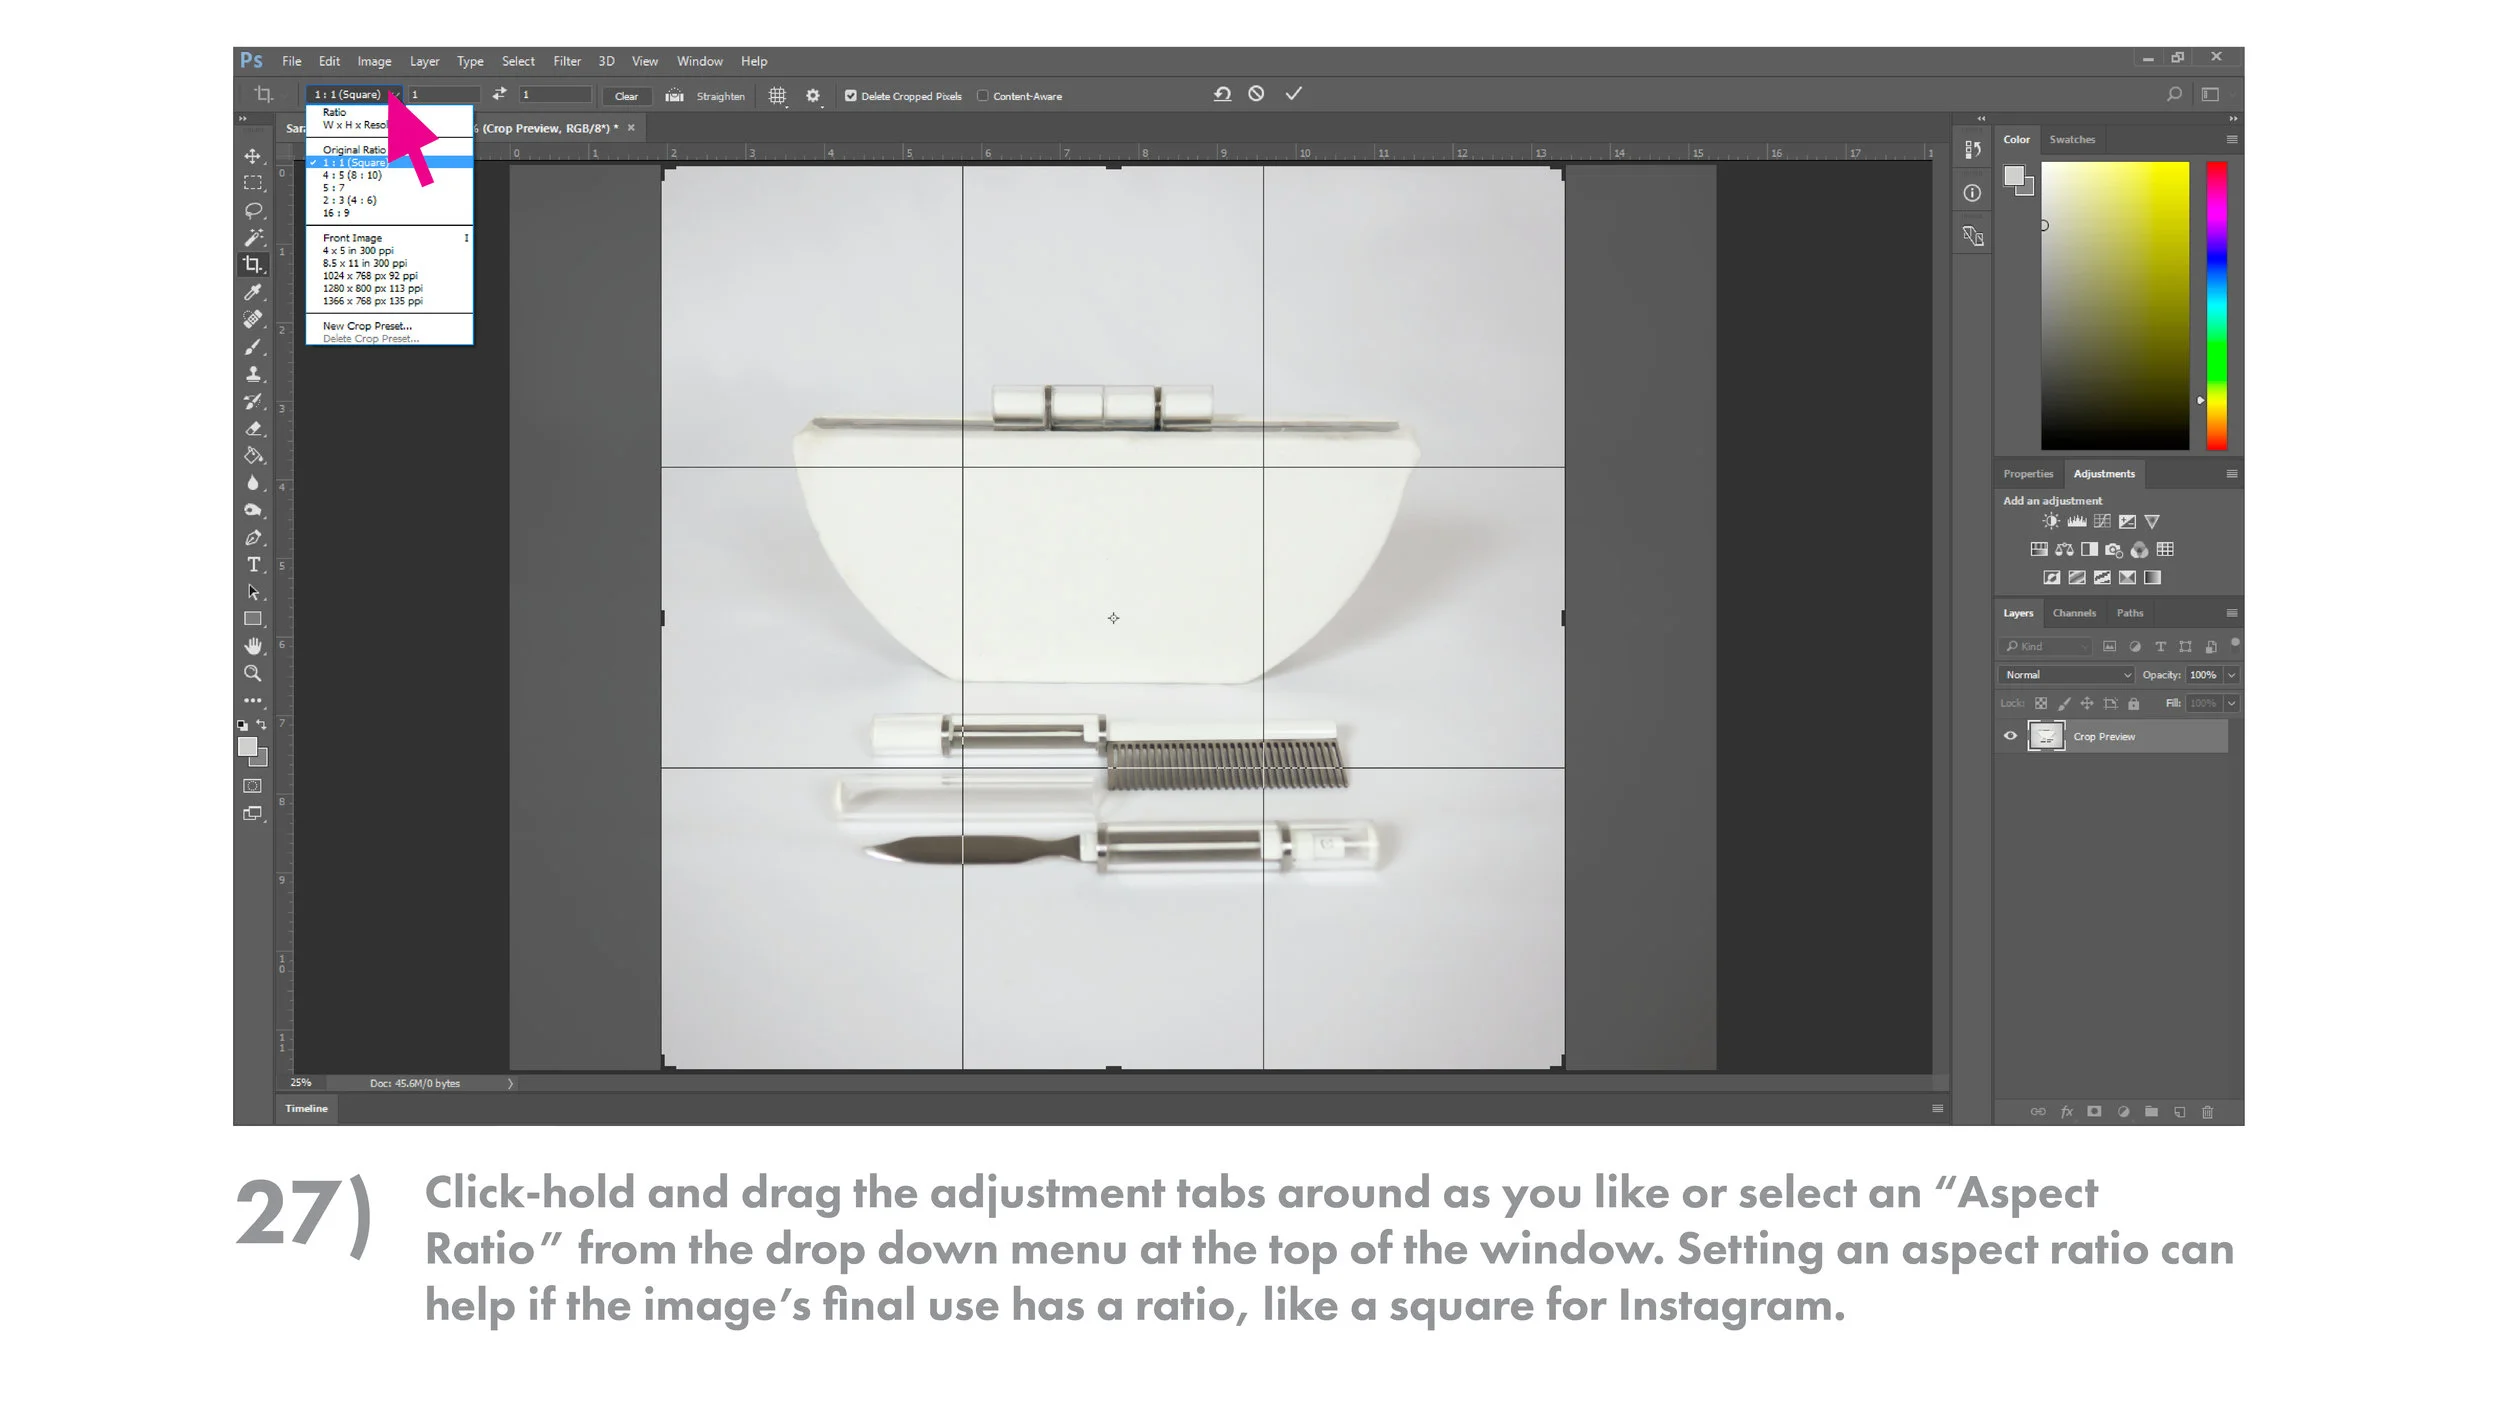Uncheck Delete Cropped Pixels
Viewport: 2500px width, 1406px height.
[851, 96]
